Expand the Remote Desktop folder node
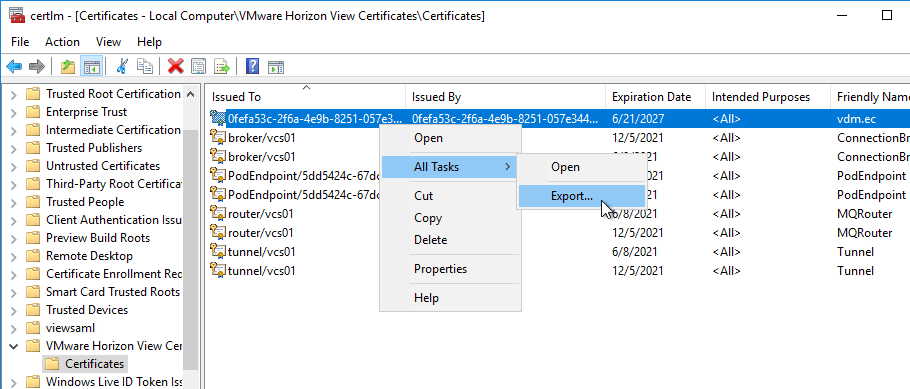This screenshot has height=389, width=910. click(14, 256)
